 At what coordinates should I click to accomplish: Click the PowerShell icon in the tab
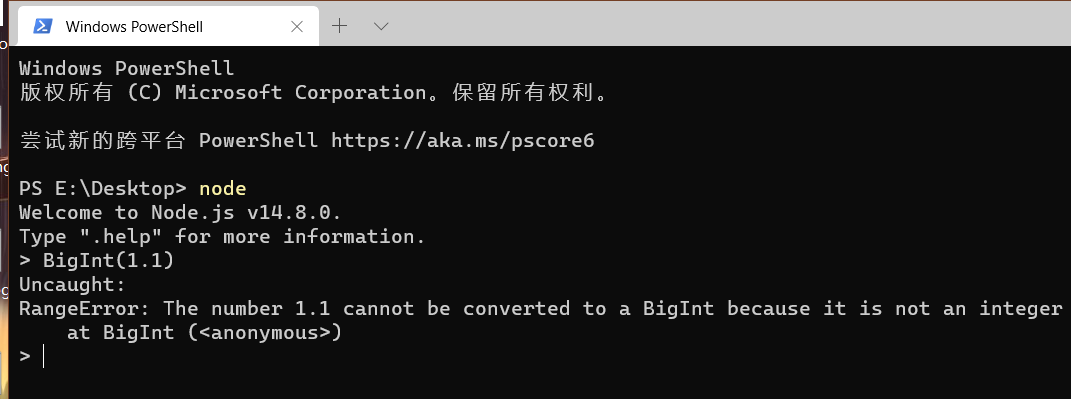[x=43, y=27]
